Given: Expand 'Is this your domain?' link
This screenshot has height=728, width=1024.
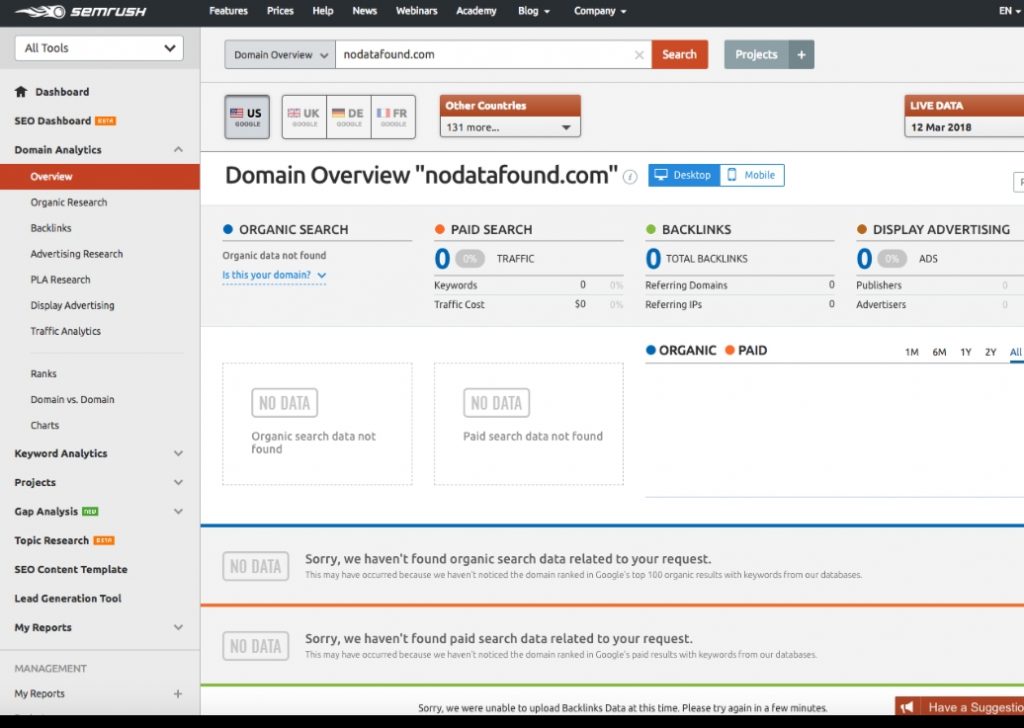Looking at the screenshot, I should coord(274,275).
